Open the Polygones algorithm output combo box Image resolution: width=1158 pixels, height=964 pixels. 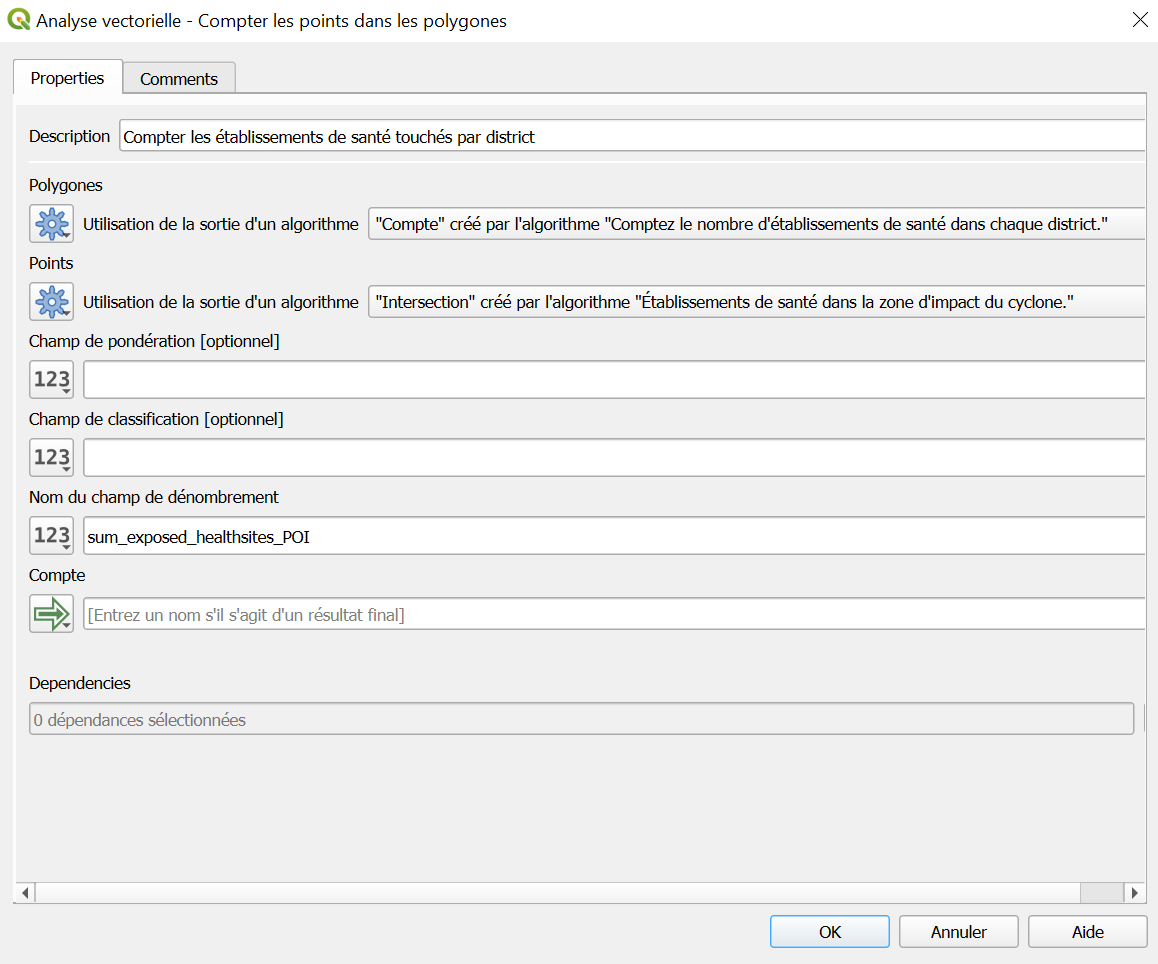(x=755, y=224)
